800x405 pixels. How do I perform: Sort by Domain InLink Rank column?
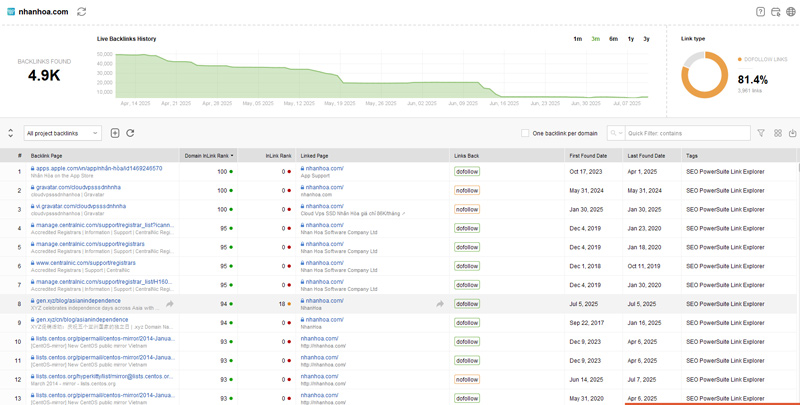click(x=208, y=156)
